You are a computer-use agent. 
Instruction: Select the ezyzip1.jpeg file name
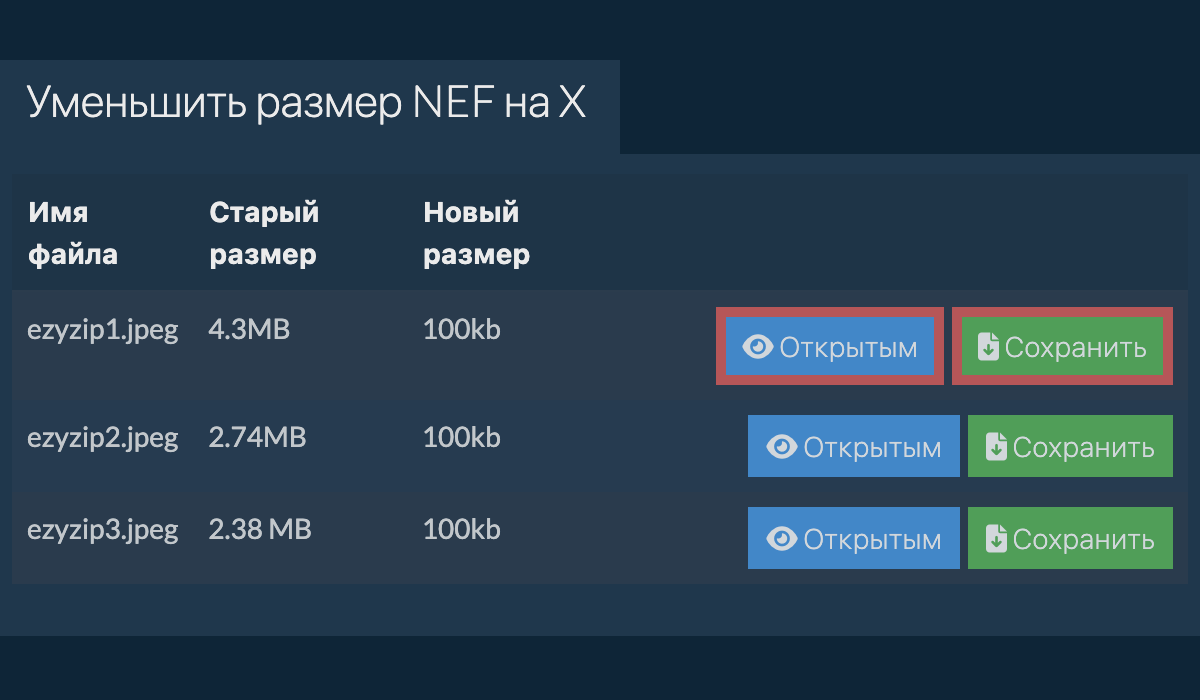pos(103,329)
